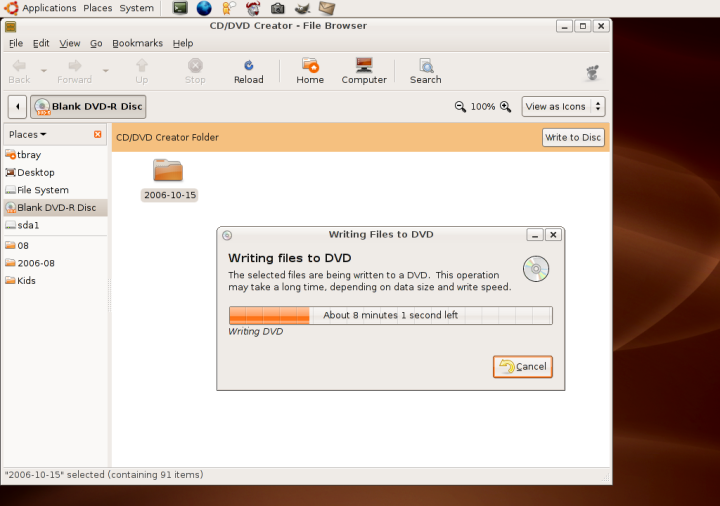The height and width of the screenshot is (506, 720).
Task: Click the window resize grip corner
Action: pos(606,478)
